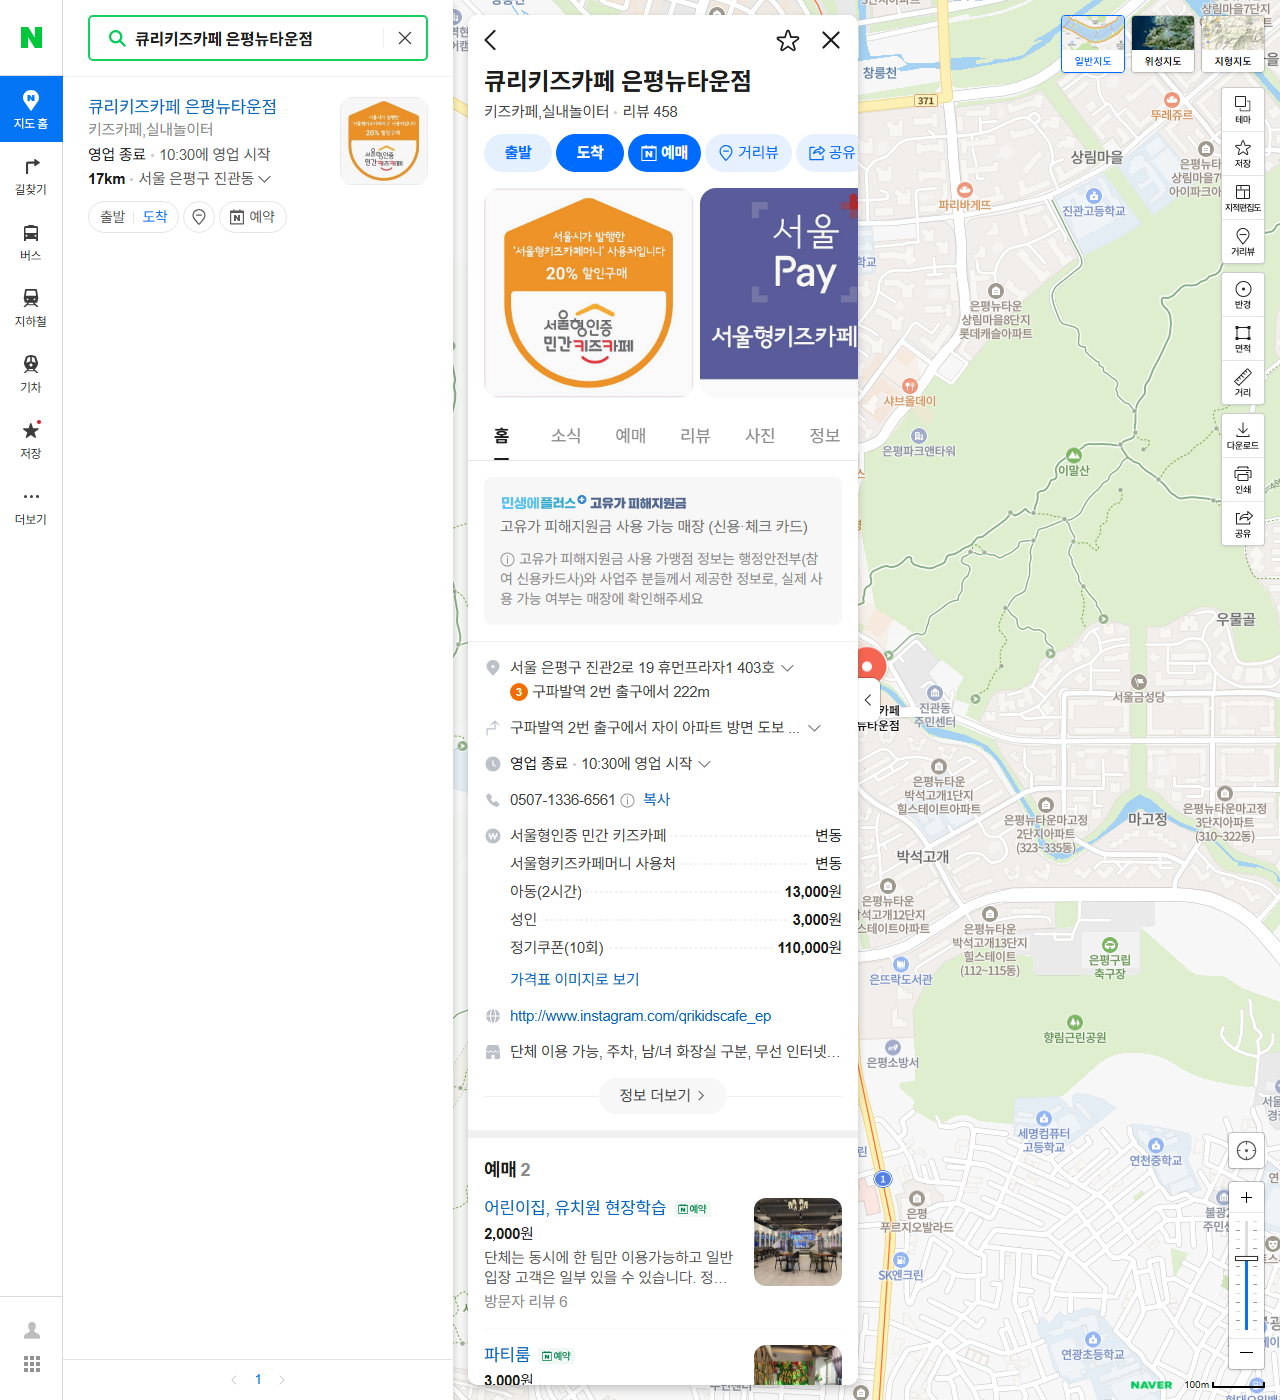Viewport: 1280px width, 1400px height.
Task: Click the current location target icon
Action: pos(1246,1150)
